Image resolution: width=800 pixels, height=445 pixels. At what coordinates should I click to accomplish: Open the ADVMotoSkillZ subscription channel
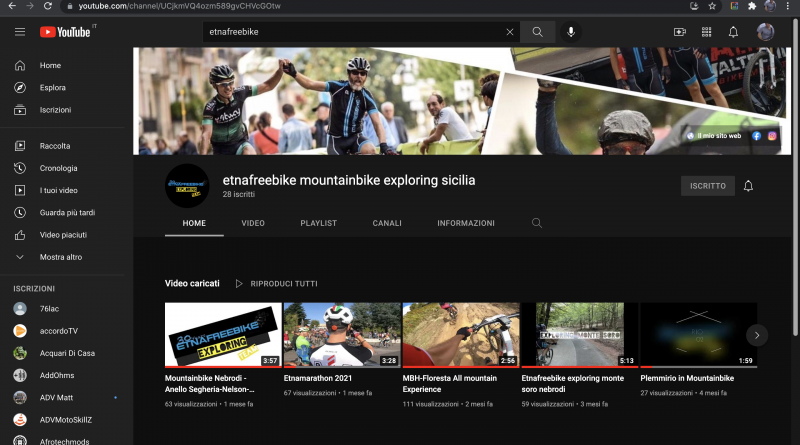pos(66,420)
